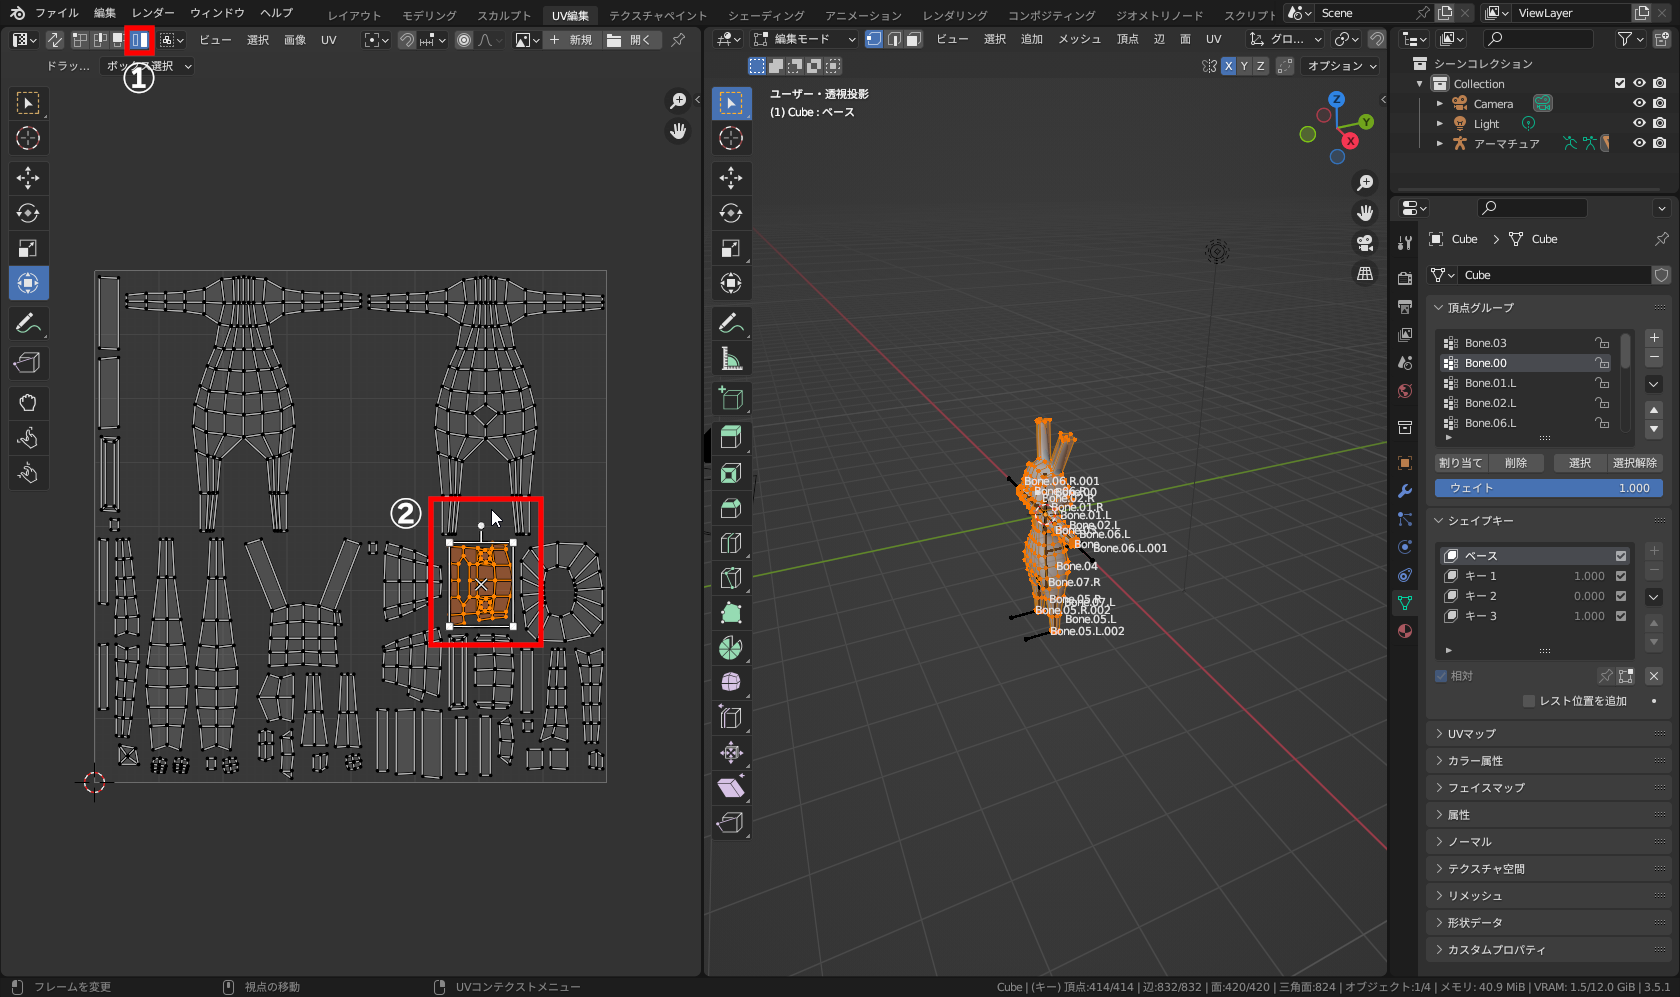Select the Cursor tool in the UV editor
1680x997 pixels.
(28, 138)
